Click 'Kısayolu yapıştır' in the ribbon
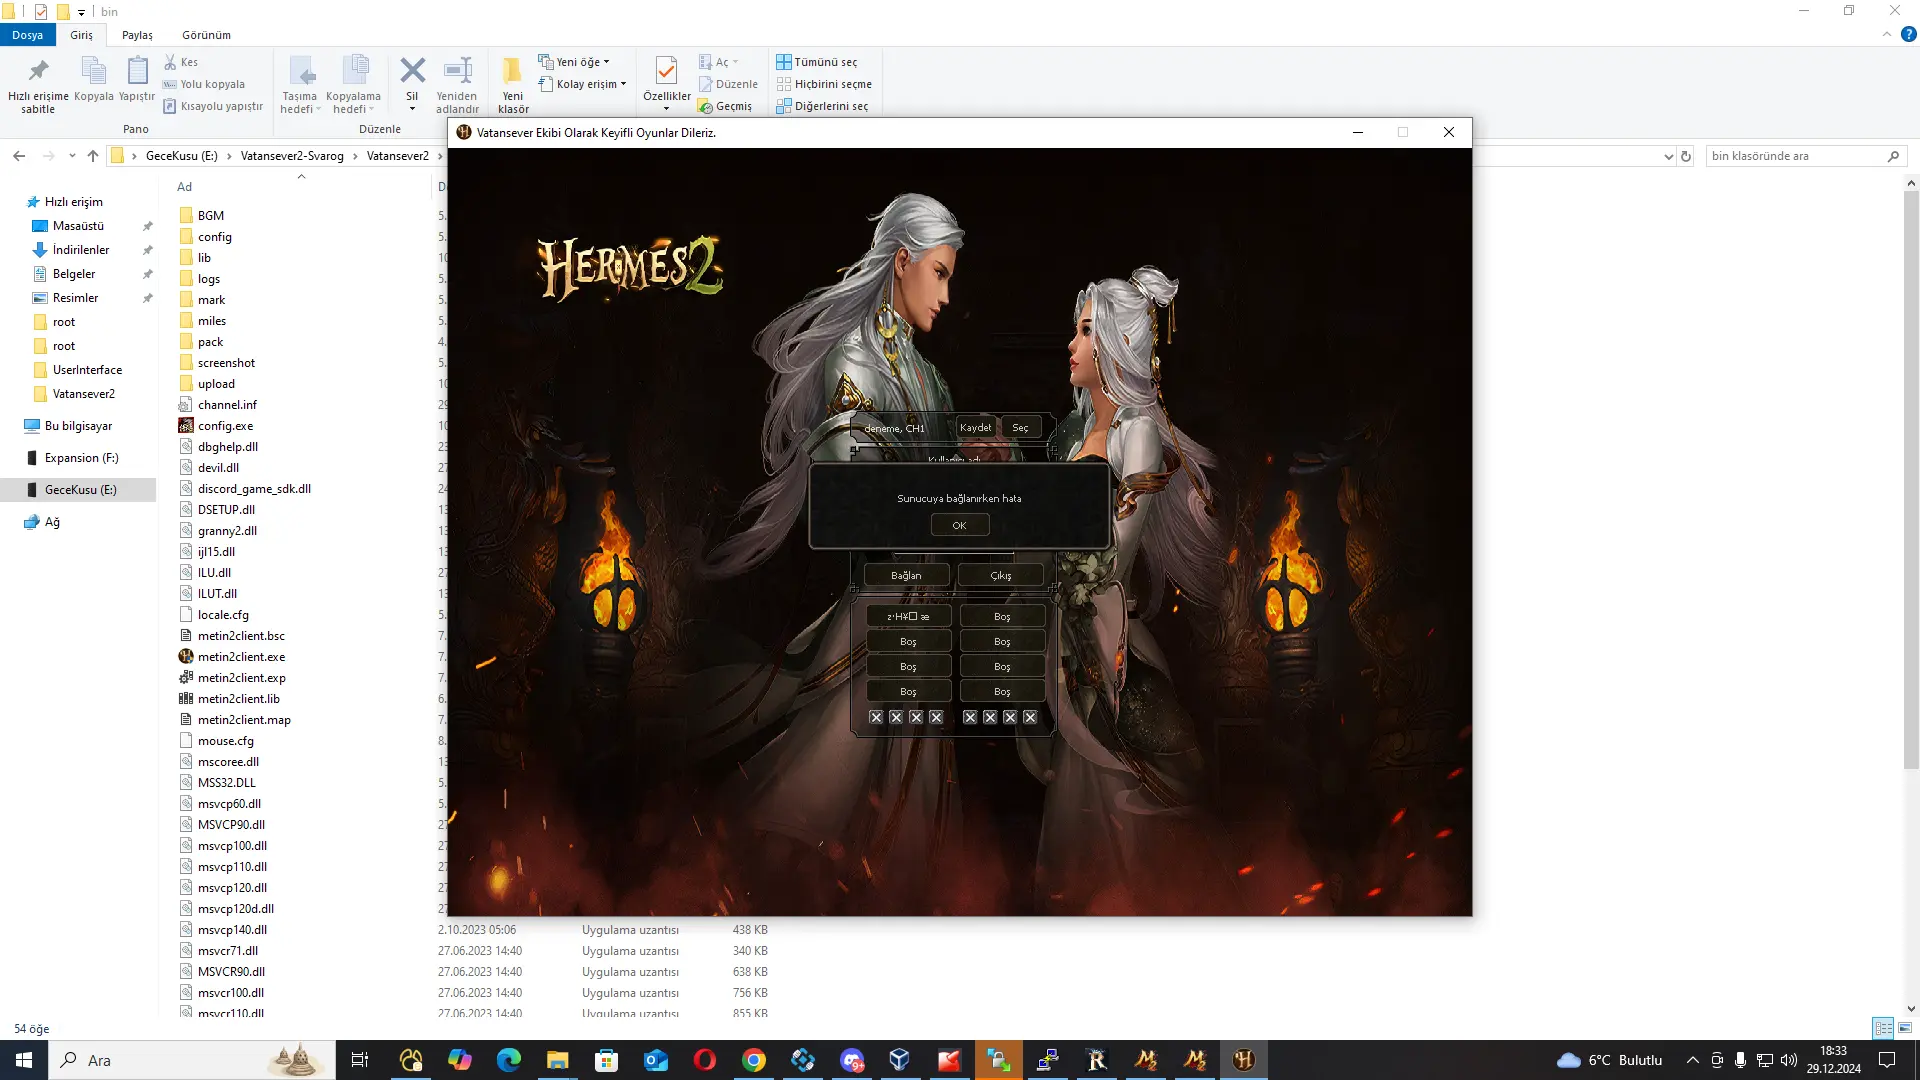This screenshot has height=1080, width=1920. pyautogui.click(x=212, y=106)
